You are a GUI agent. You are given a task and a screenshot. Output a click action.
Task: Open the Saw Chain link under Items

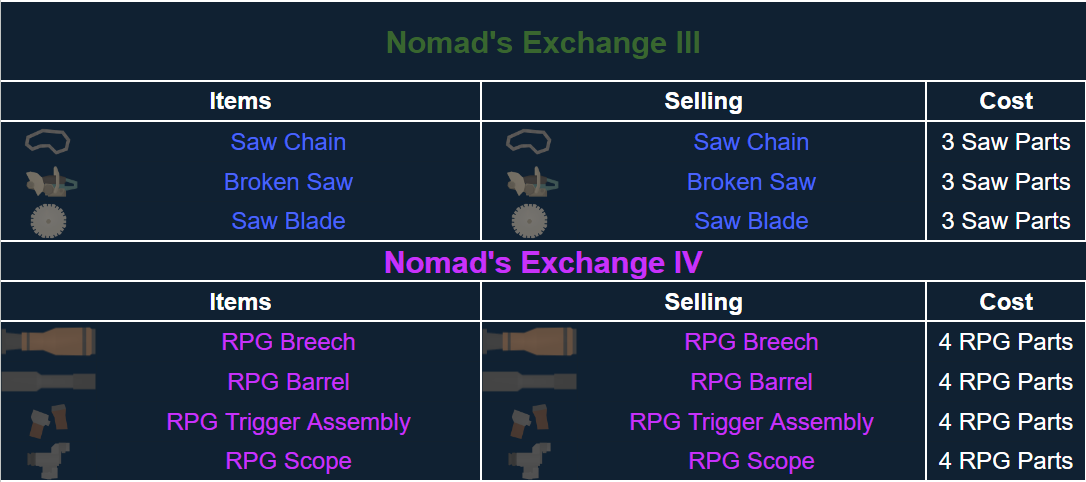pyautogui.click(x=288, y=142)
